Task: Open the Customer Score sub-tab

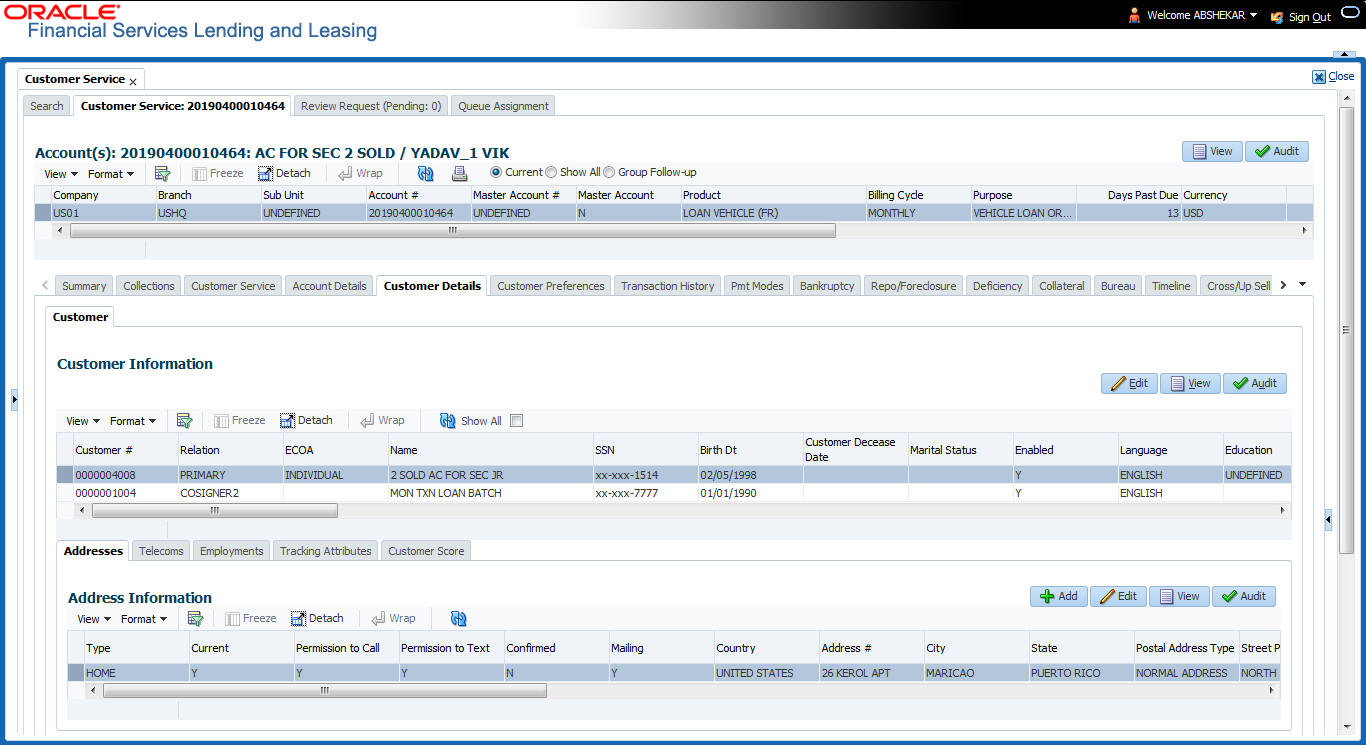Action: tap(426, 551)
